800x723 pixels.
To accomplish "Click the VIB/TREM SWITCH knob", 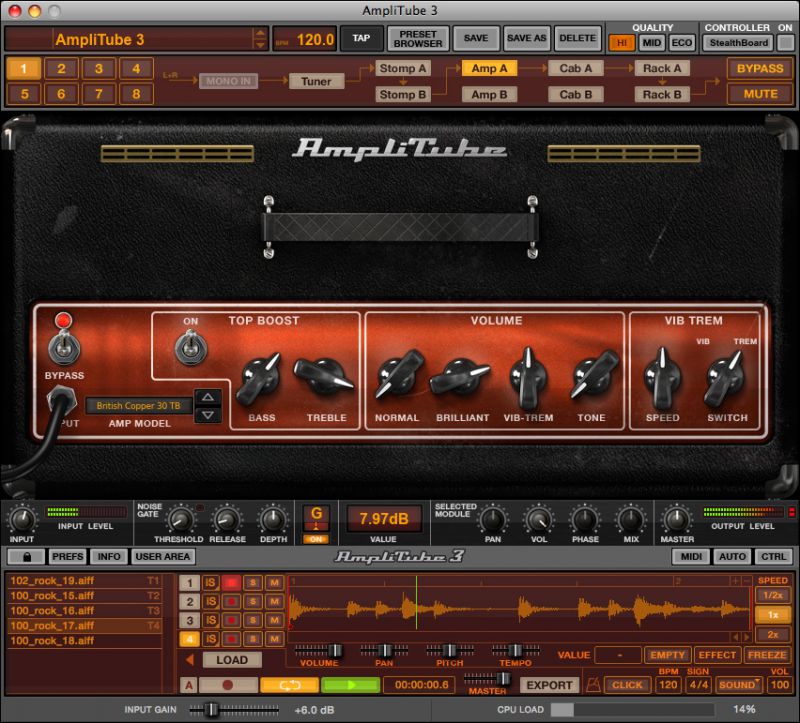I will [725, 379].
